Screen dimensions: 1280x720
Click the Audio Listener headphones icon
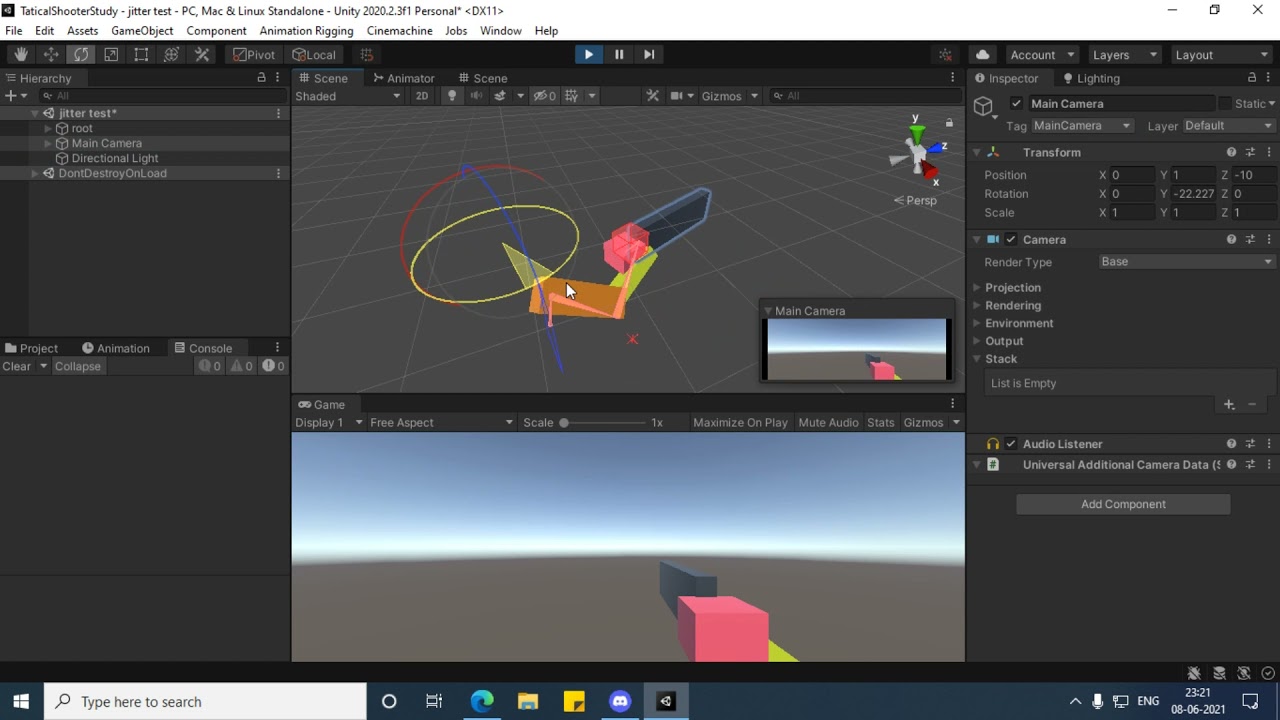point(993,444)
